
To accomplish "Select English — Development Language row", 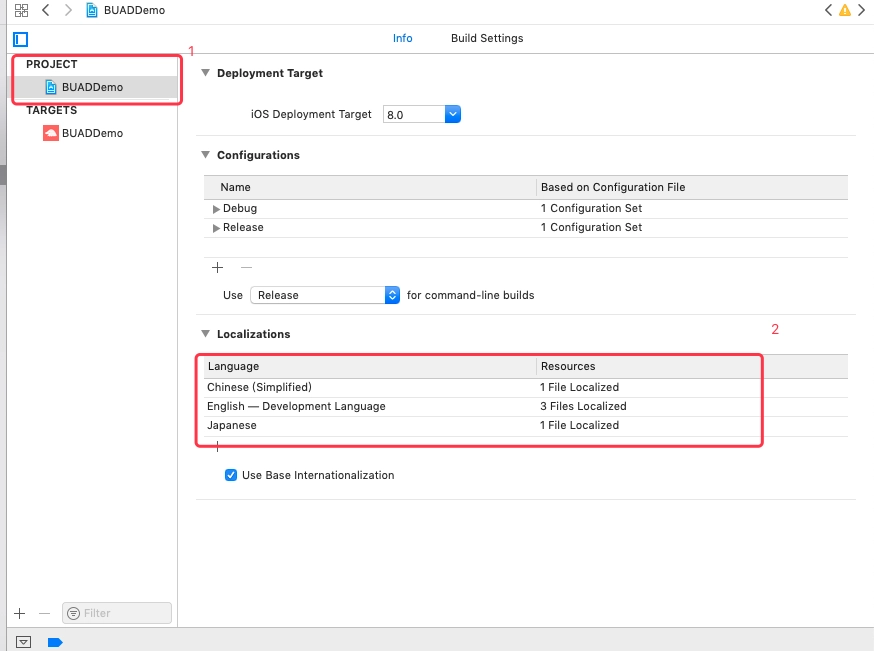I will (526, 406).
